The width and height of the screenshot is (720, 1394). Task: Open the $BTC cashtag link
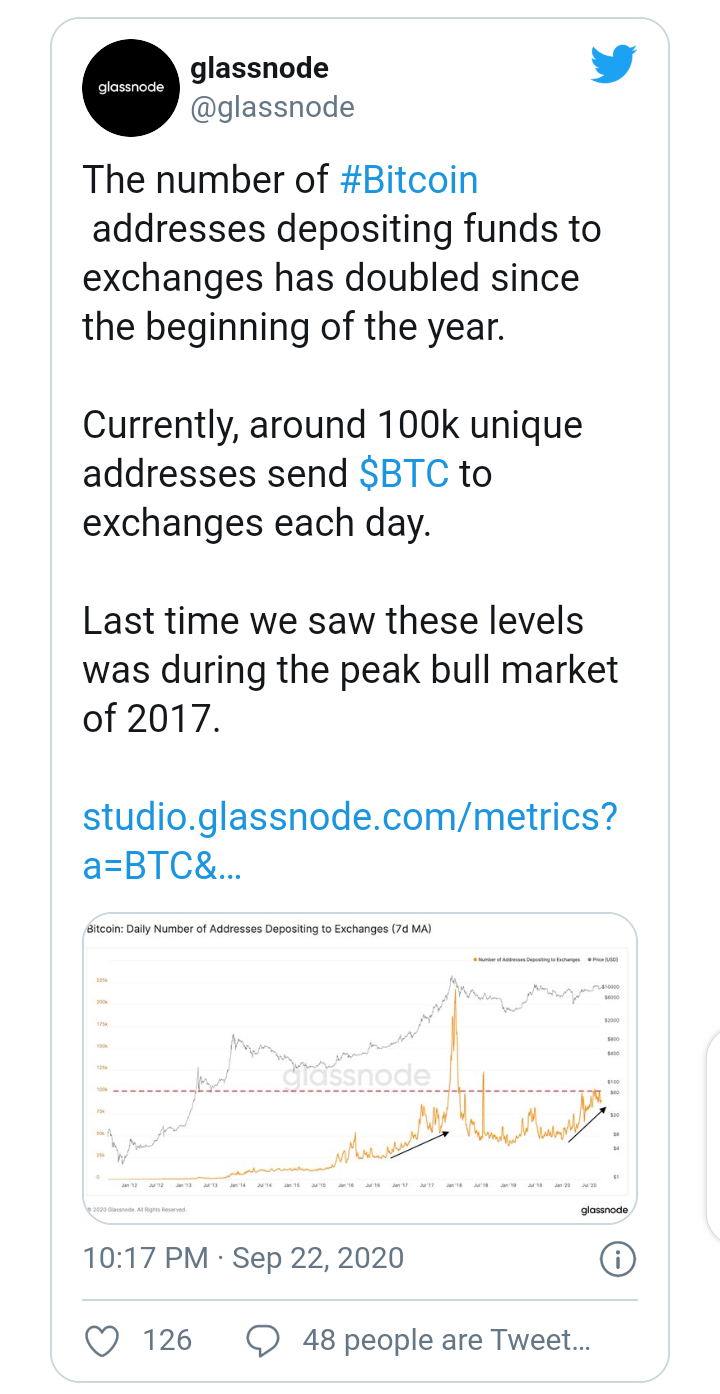click(403, 474)
